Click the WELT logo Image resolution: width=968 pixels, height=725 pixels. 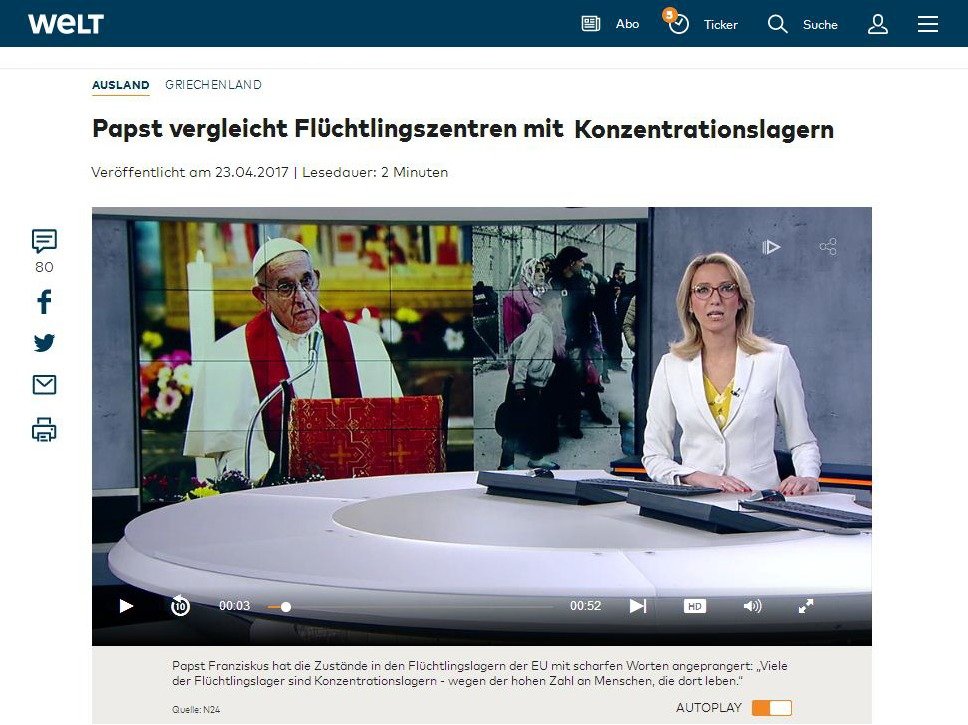[x=66, y=24]
